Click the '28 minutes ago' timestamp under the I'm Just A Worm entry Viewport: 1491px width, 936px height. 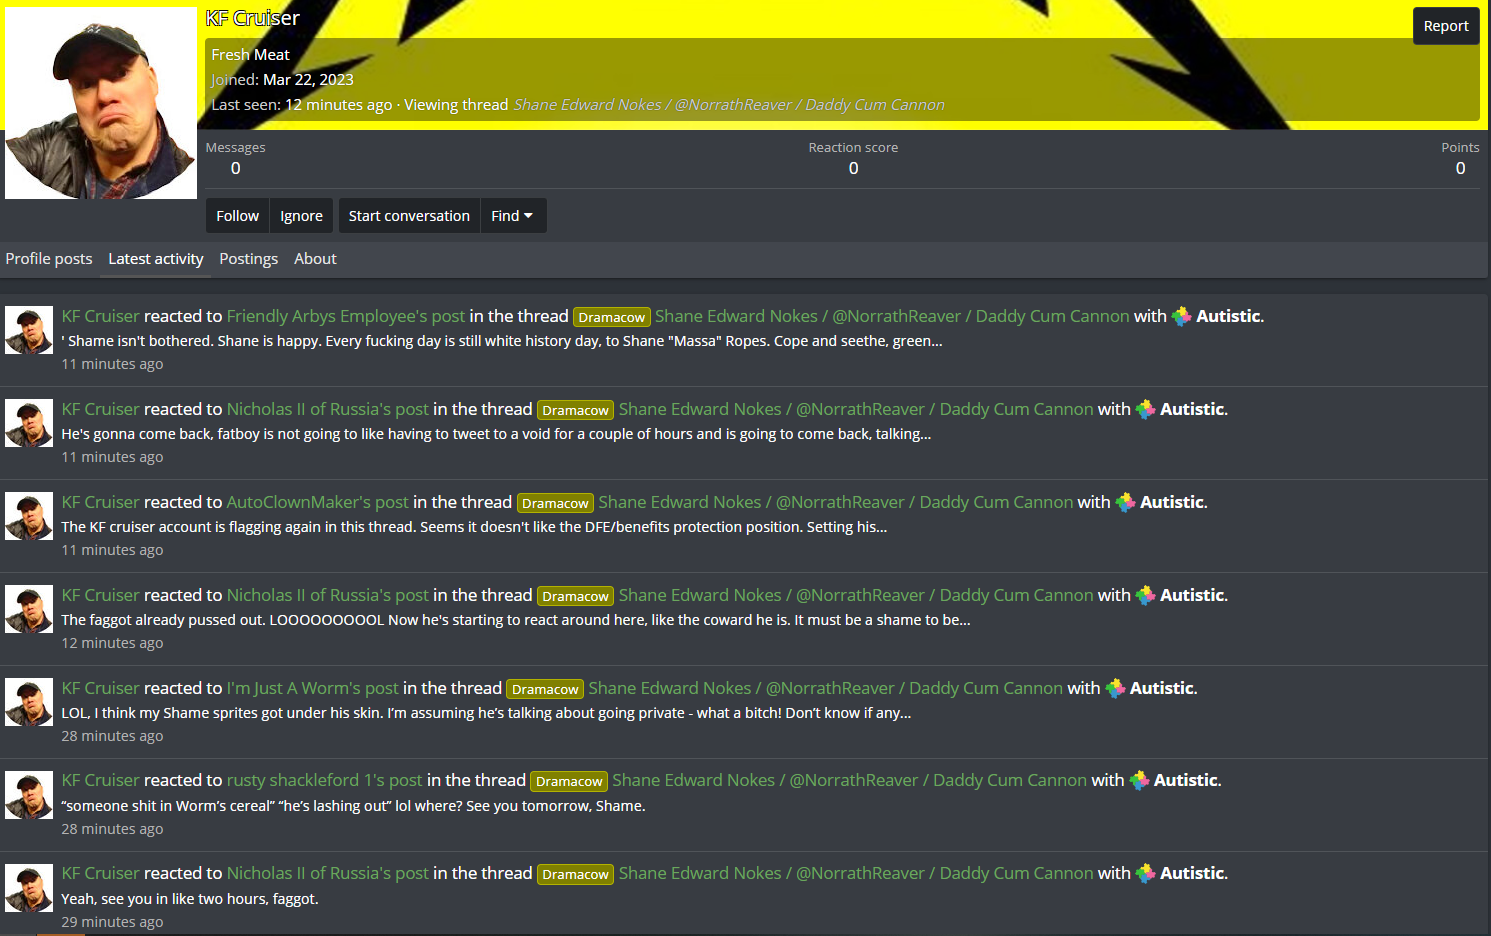coord(112,736)
